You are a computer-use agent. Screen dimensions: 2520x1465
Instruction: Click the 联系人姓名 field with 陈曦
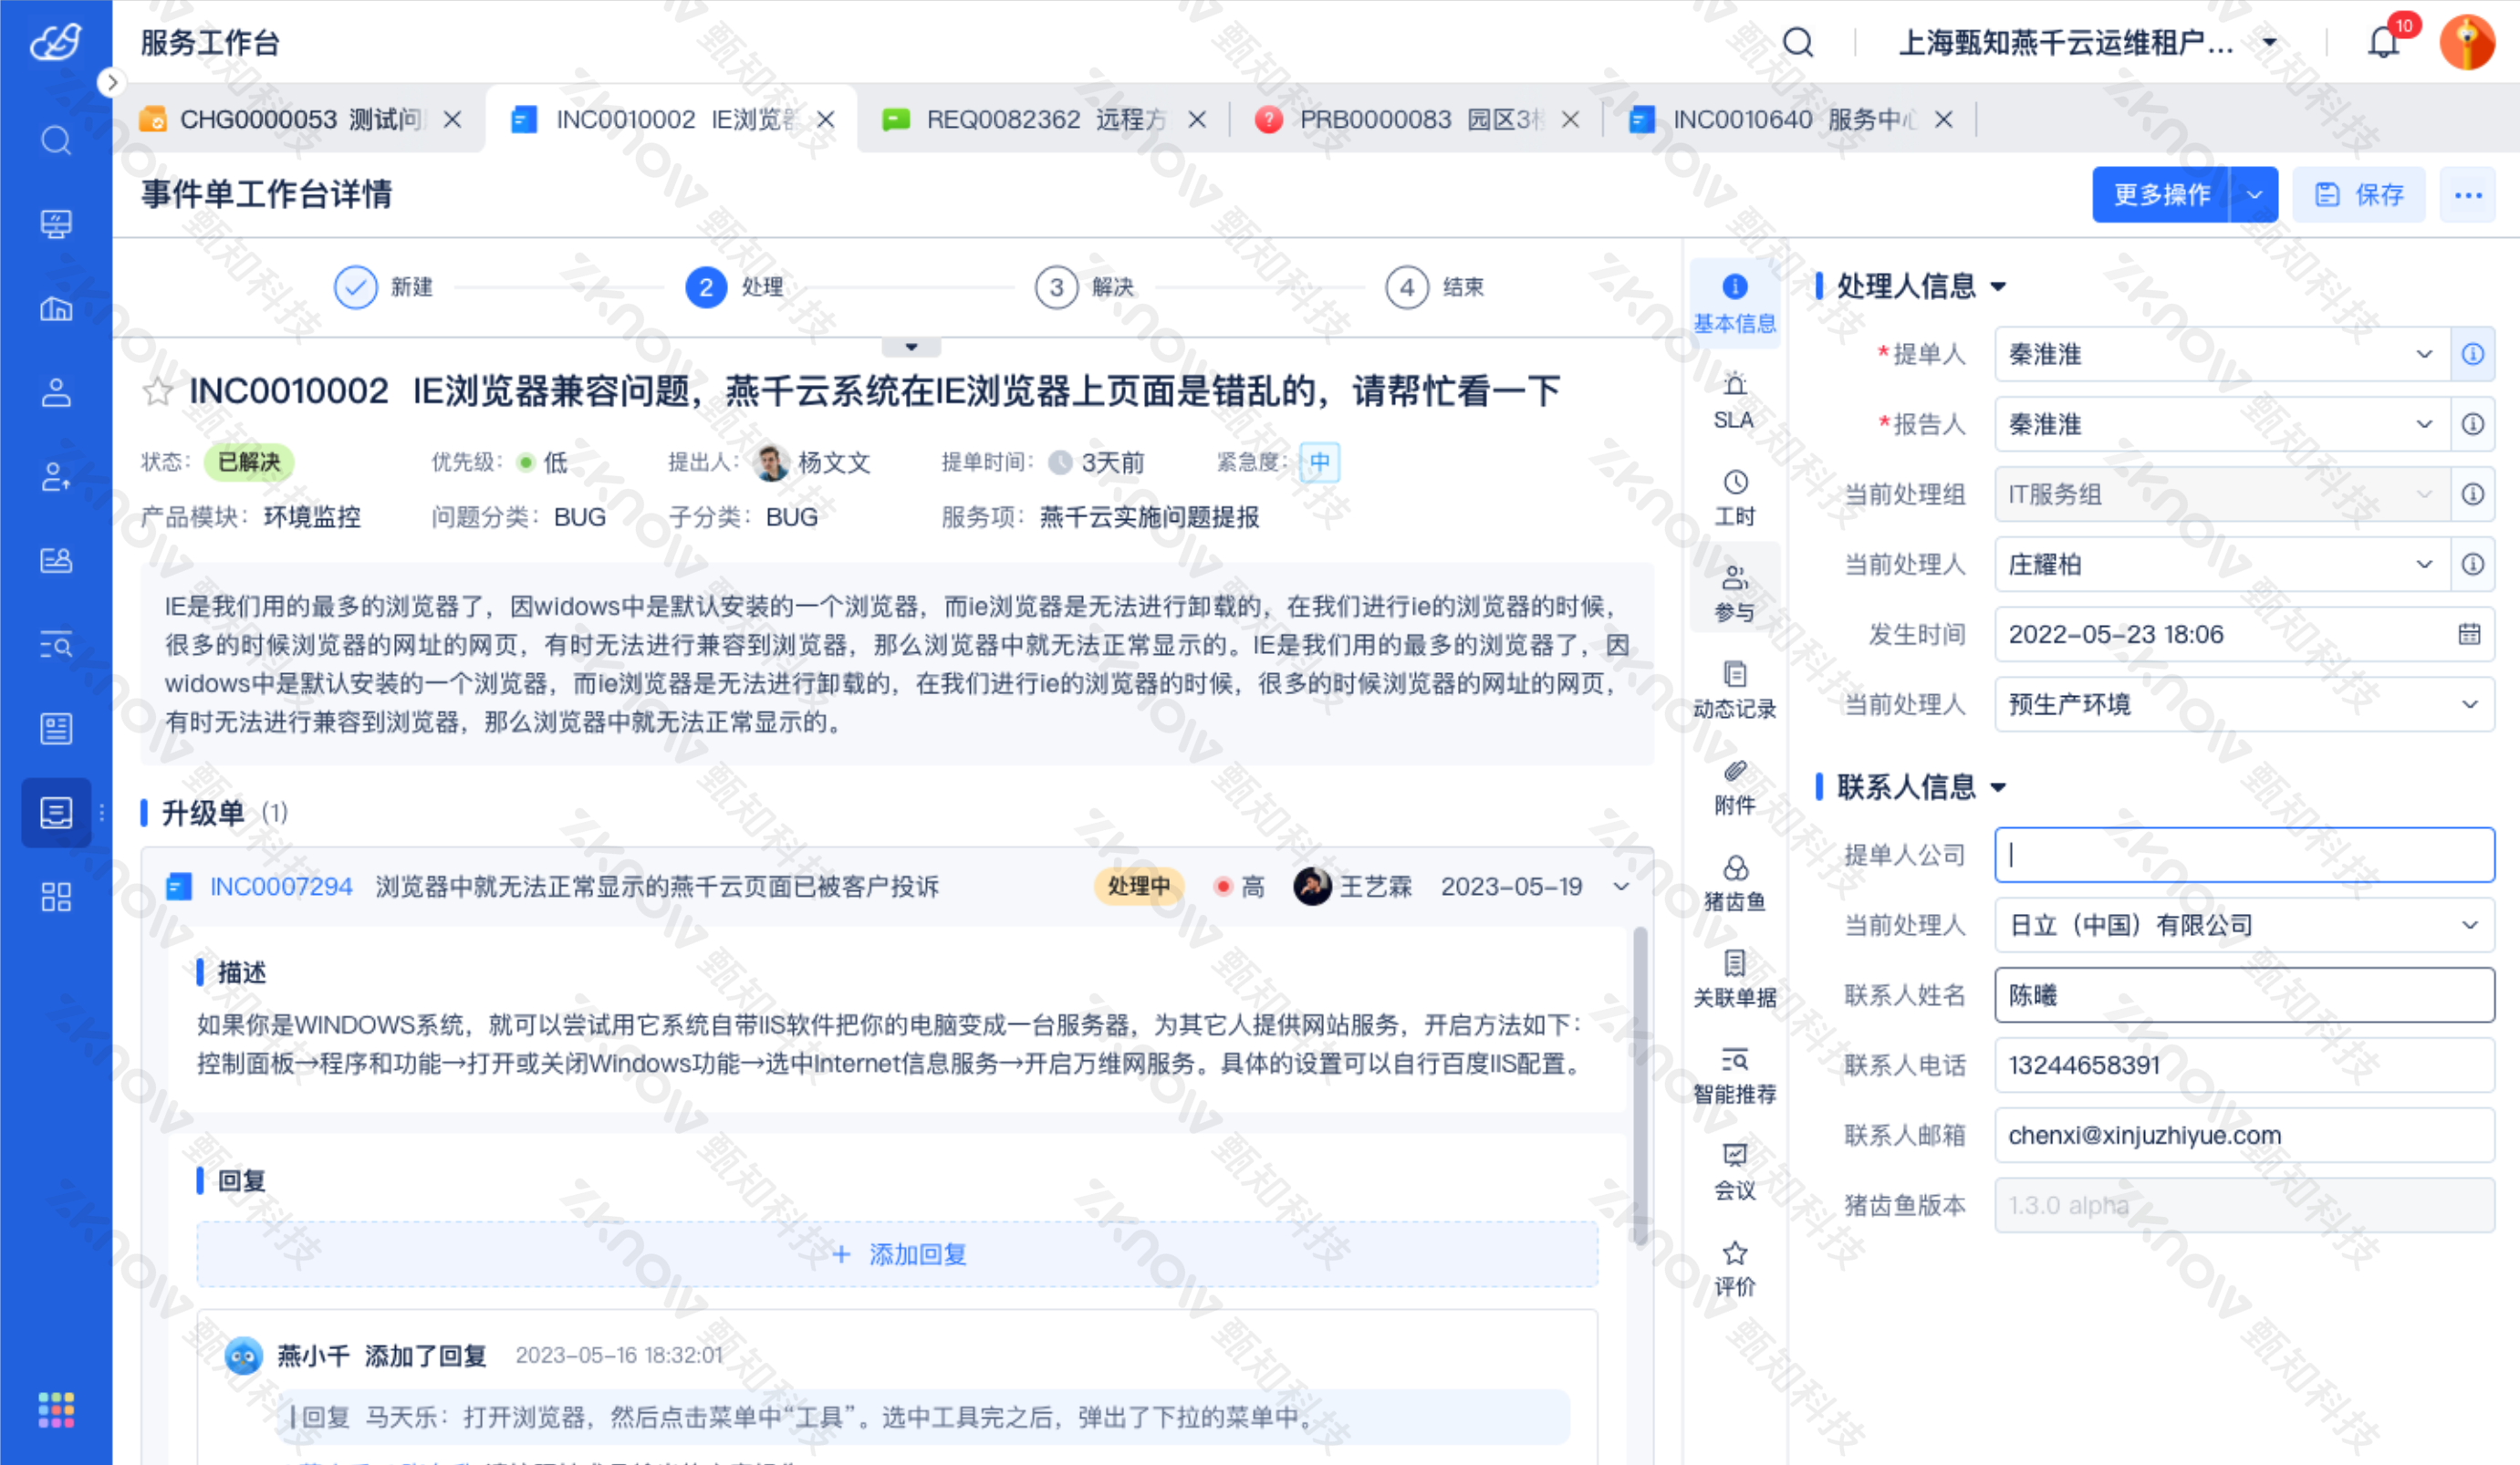tap(2244, 995)
